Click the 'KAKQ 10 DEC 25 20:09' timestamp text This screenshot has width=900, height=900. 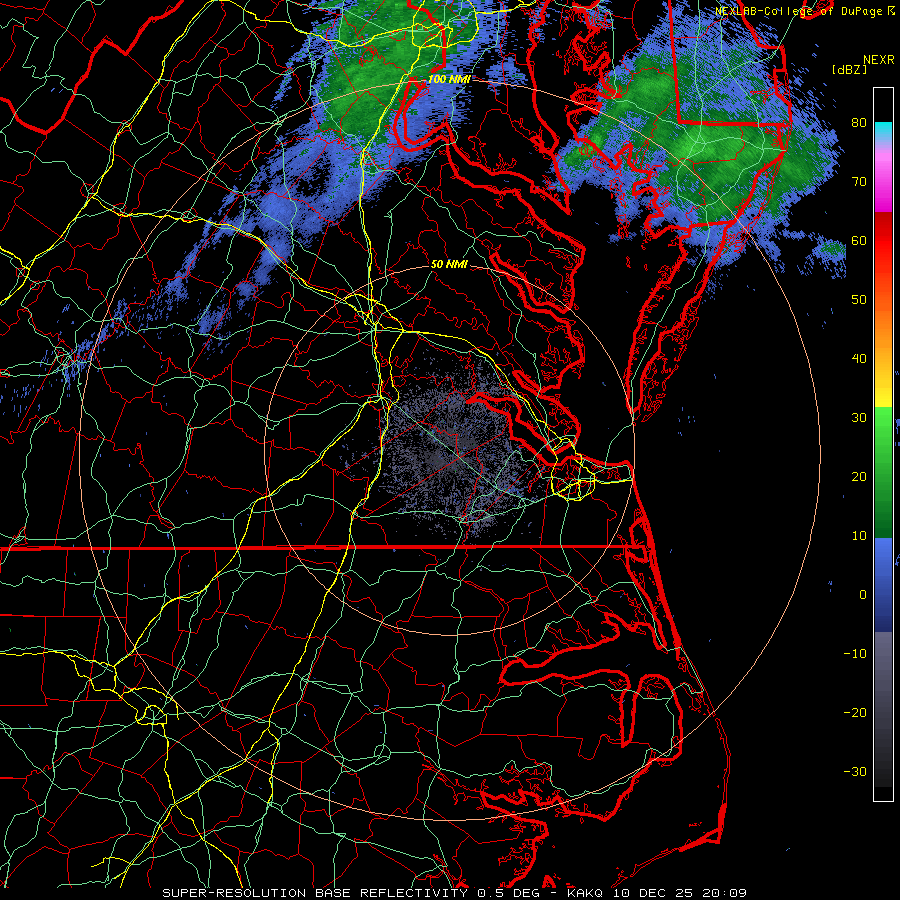[x=657, y=893]
